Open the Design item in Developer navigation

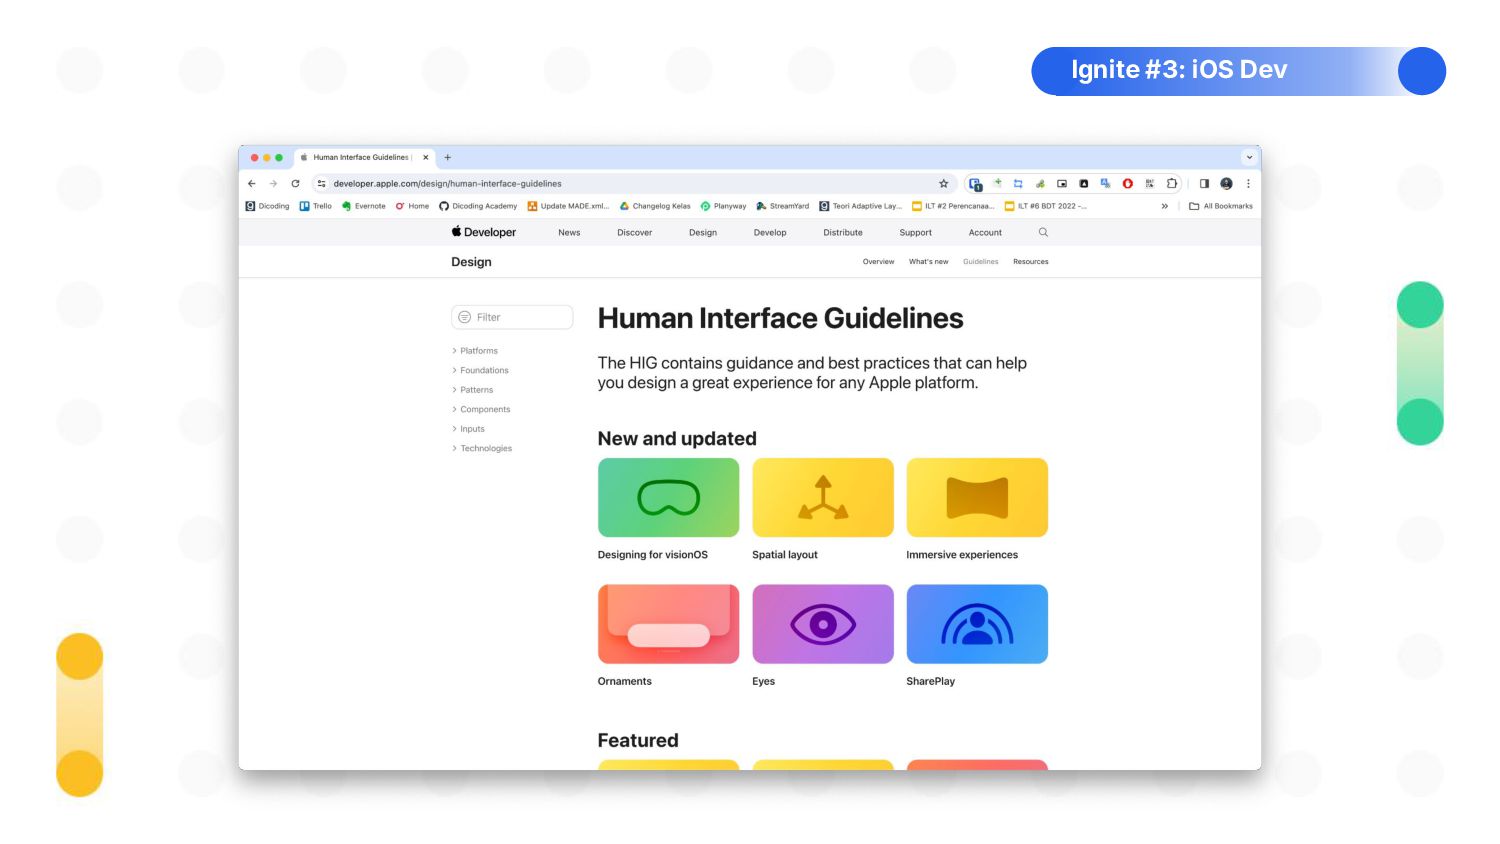pyautogui.click(x=703, y=233)
